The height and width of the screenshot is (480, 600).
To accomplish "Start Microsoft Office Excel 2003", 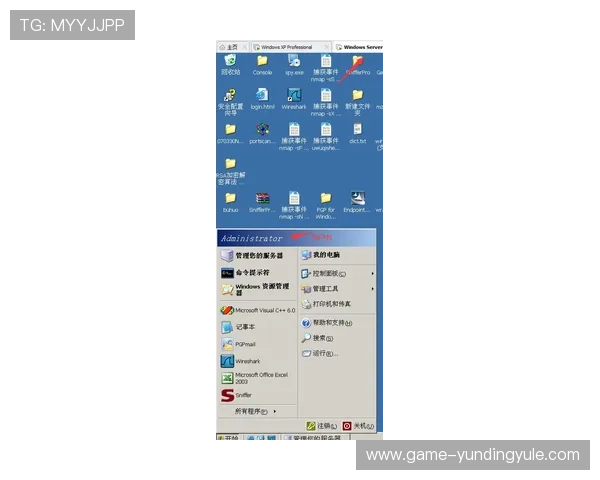I will [258, 377].
